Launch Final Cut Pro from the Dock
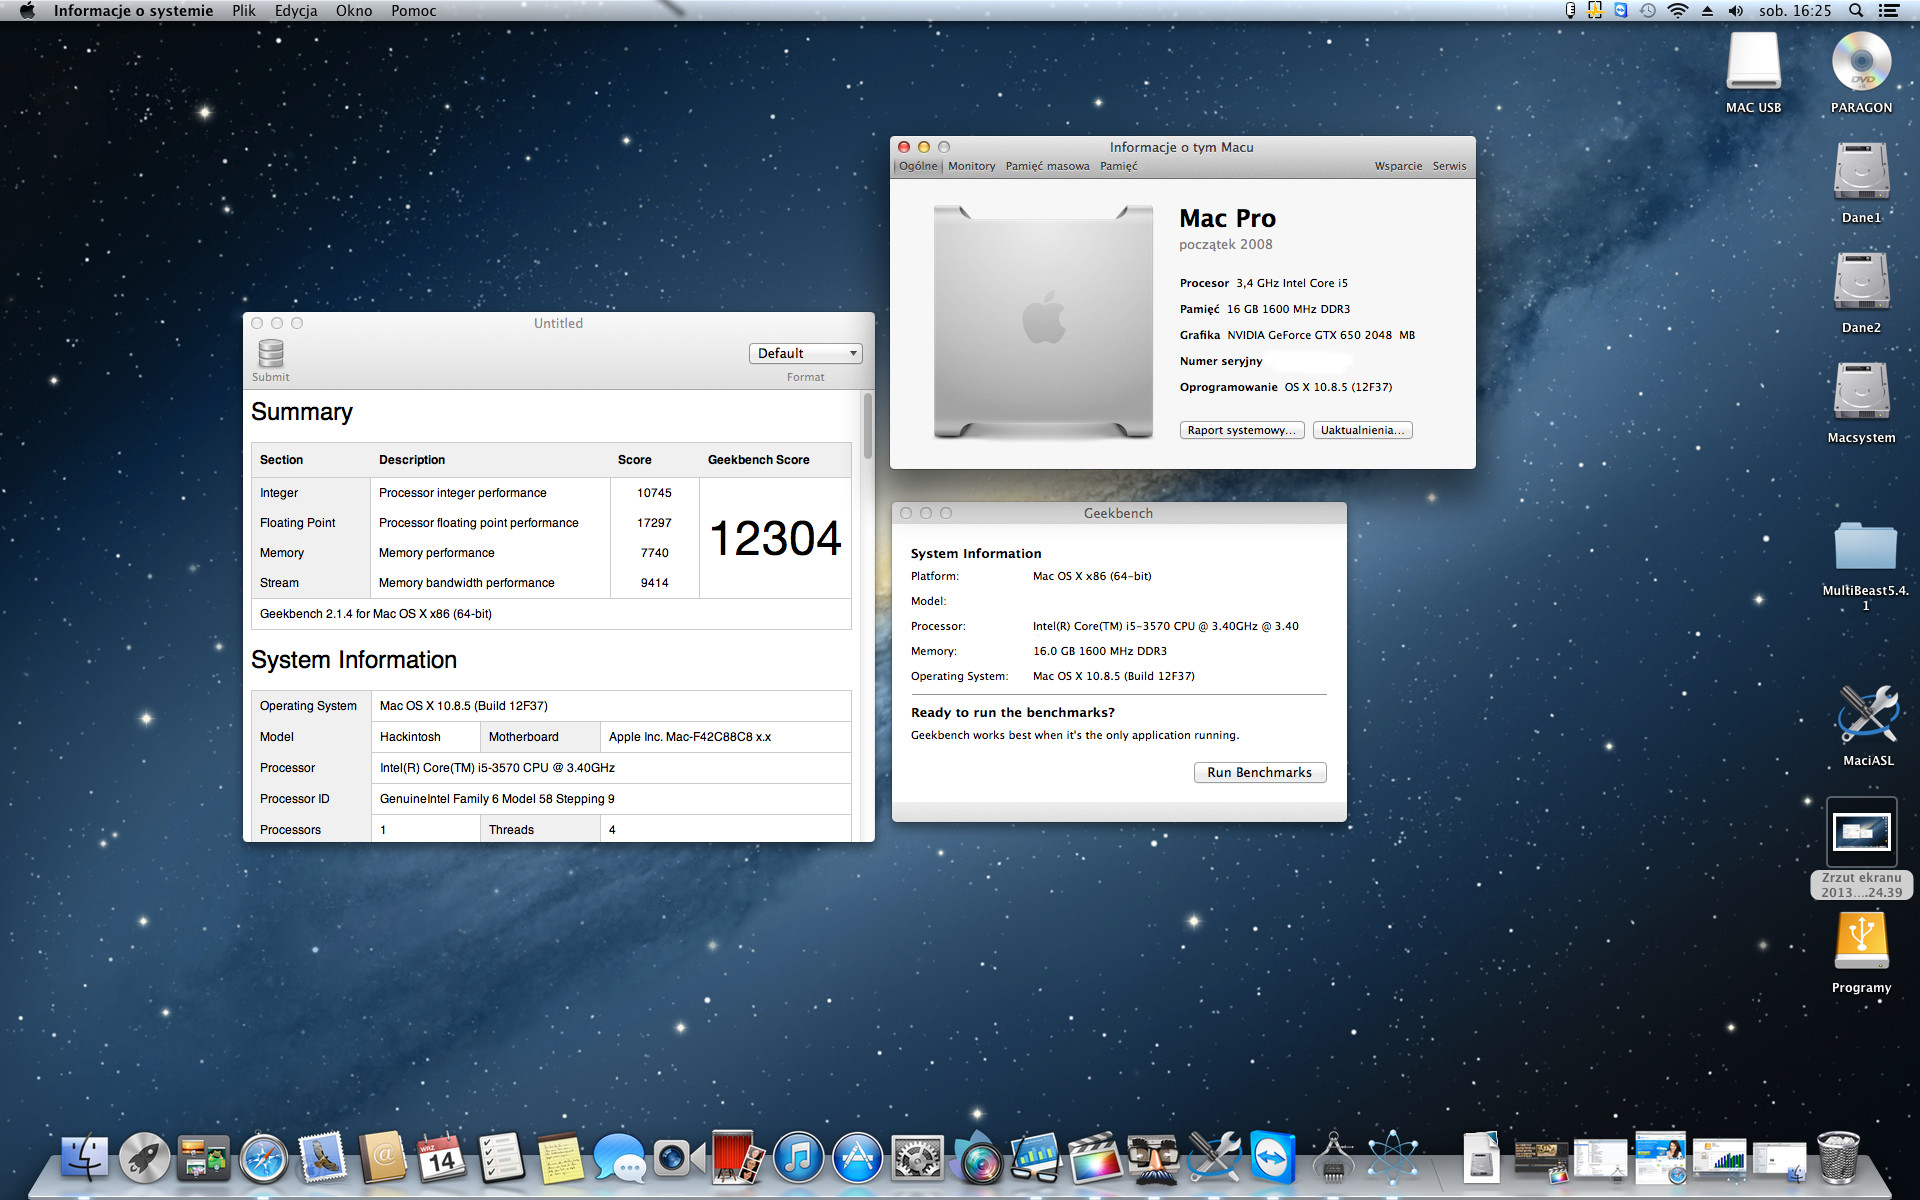This screenshot has width=1920, height=1200. click(x=1095, y=1158)
